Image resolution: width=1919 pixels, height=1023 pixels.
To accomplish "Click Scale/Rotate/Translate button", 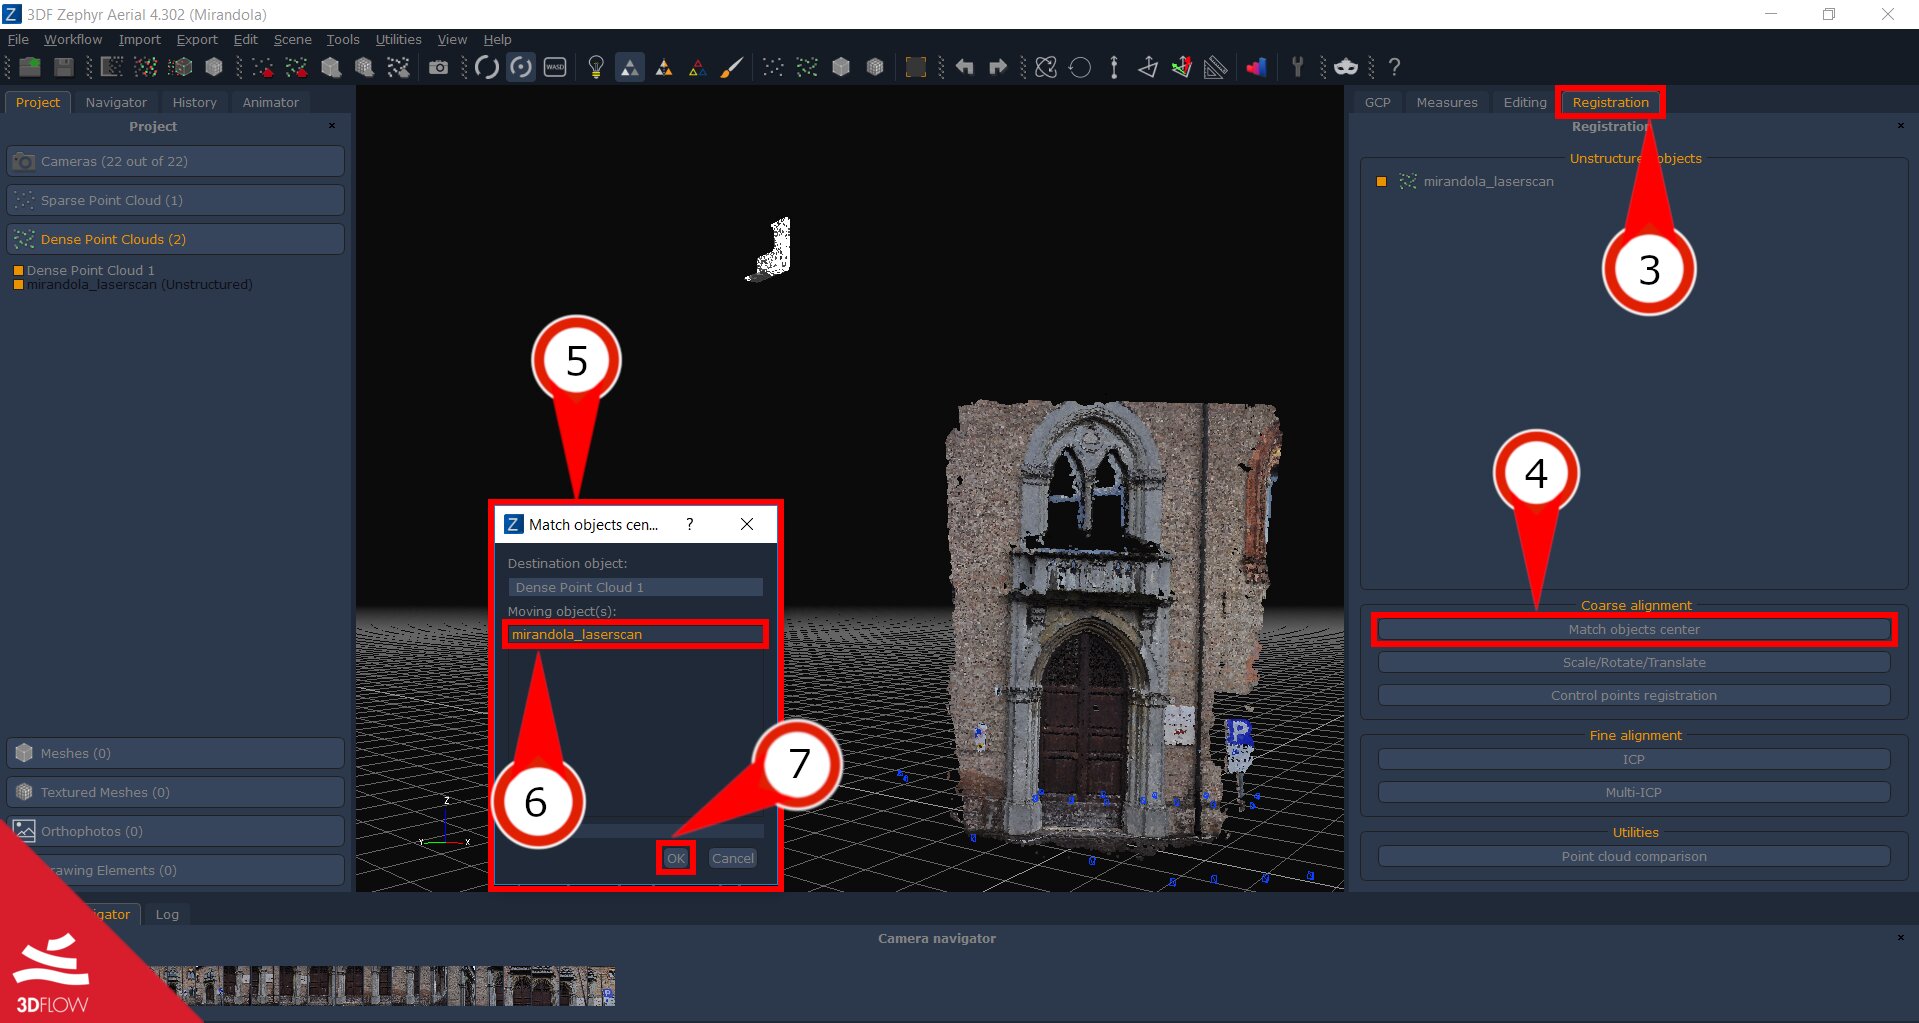I will (x=1634, y=662).
